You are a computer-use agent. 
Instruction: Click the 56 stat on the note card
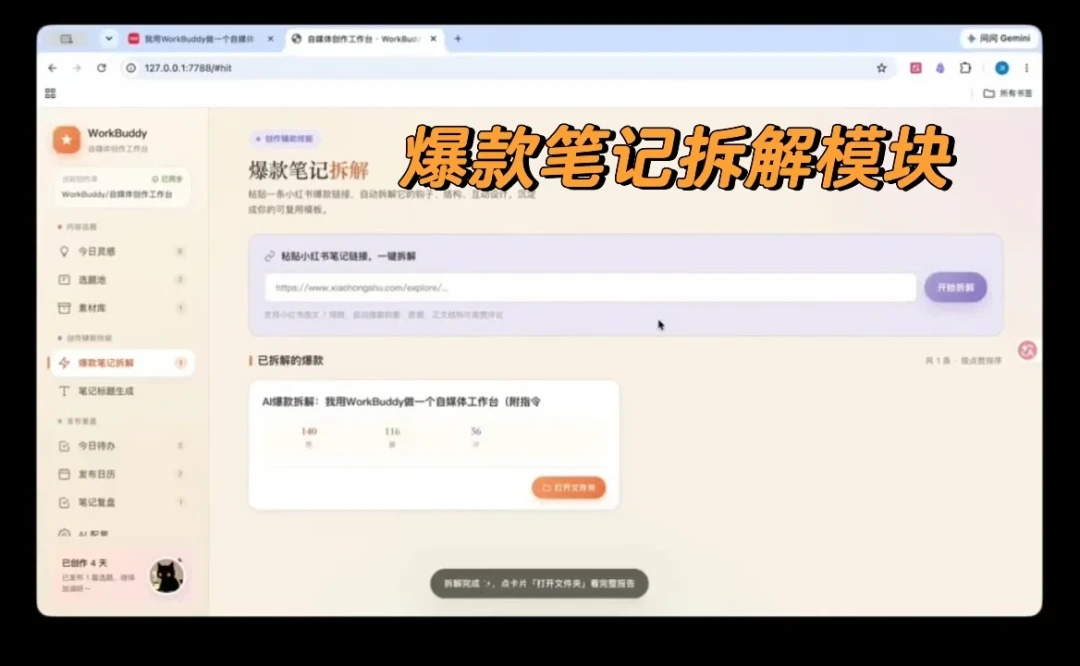[475, 437]
